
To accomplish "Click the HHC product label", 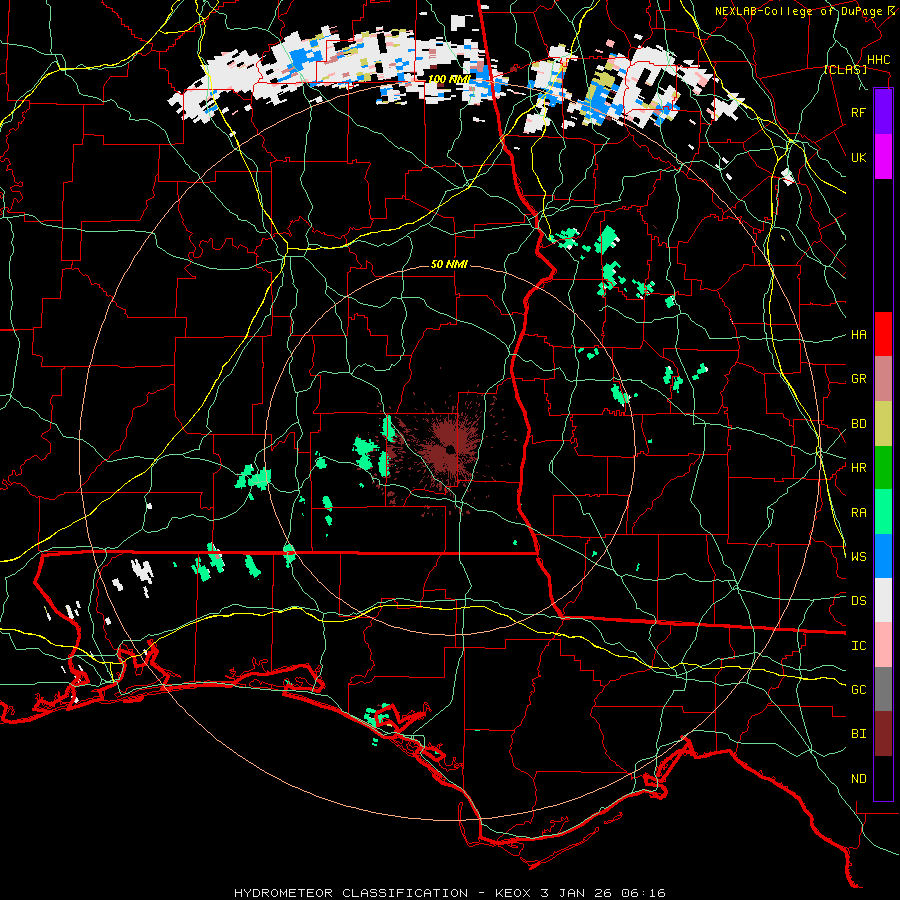I will point(878,60).
